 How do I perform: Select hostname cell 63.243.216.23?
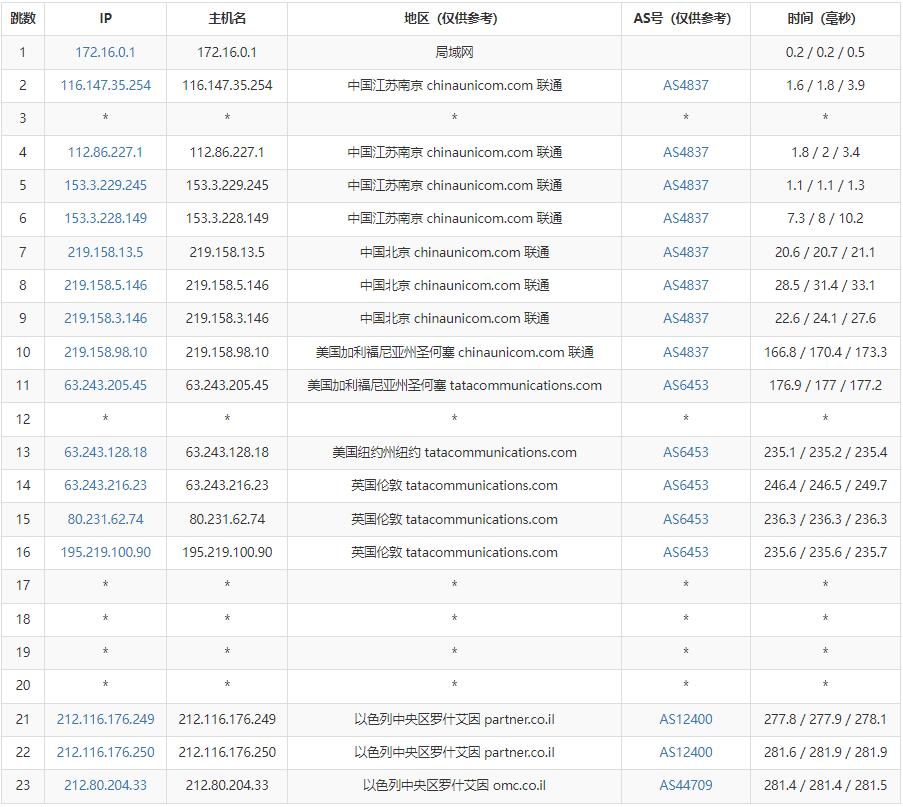[x=227, y=485]
